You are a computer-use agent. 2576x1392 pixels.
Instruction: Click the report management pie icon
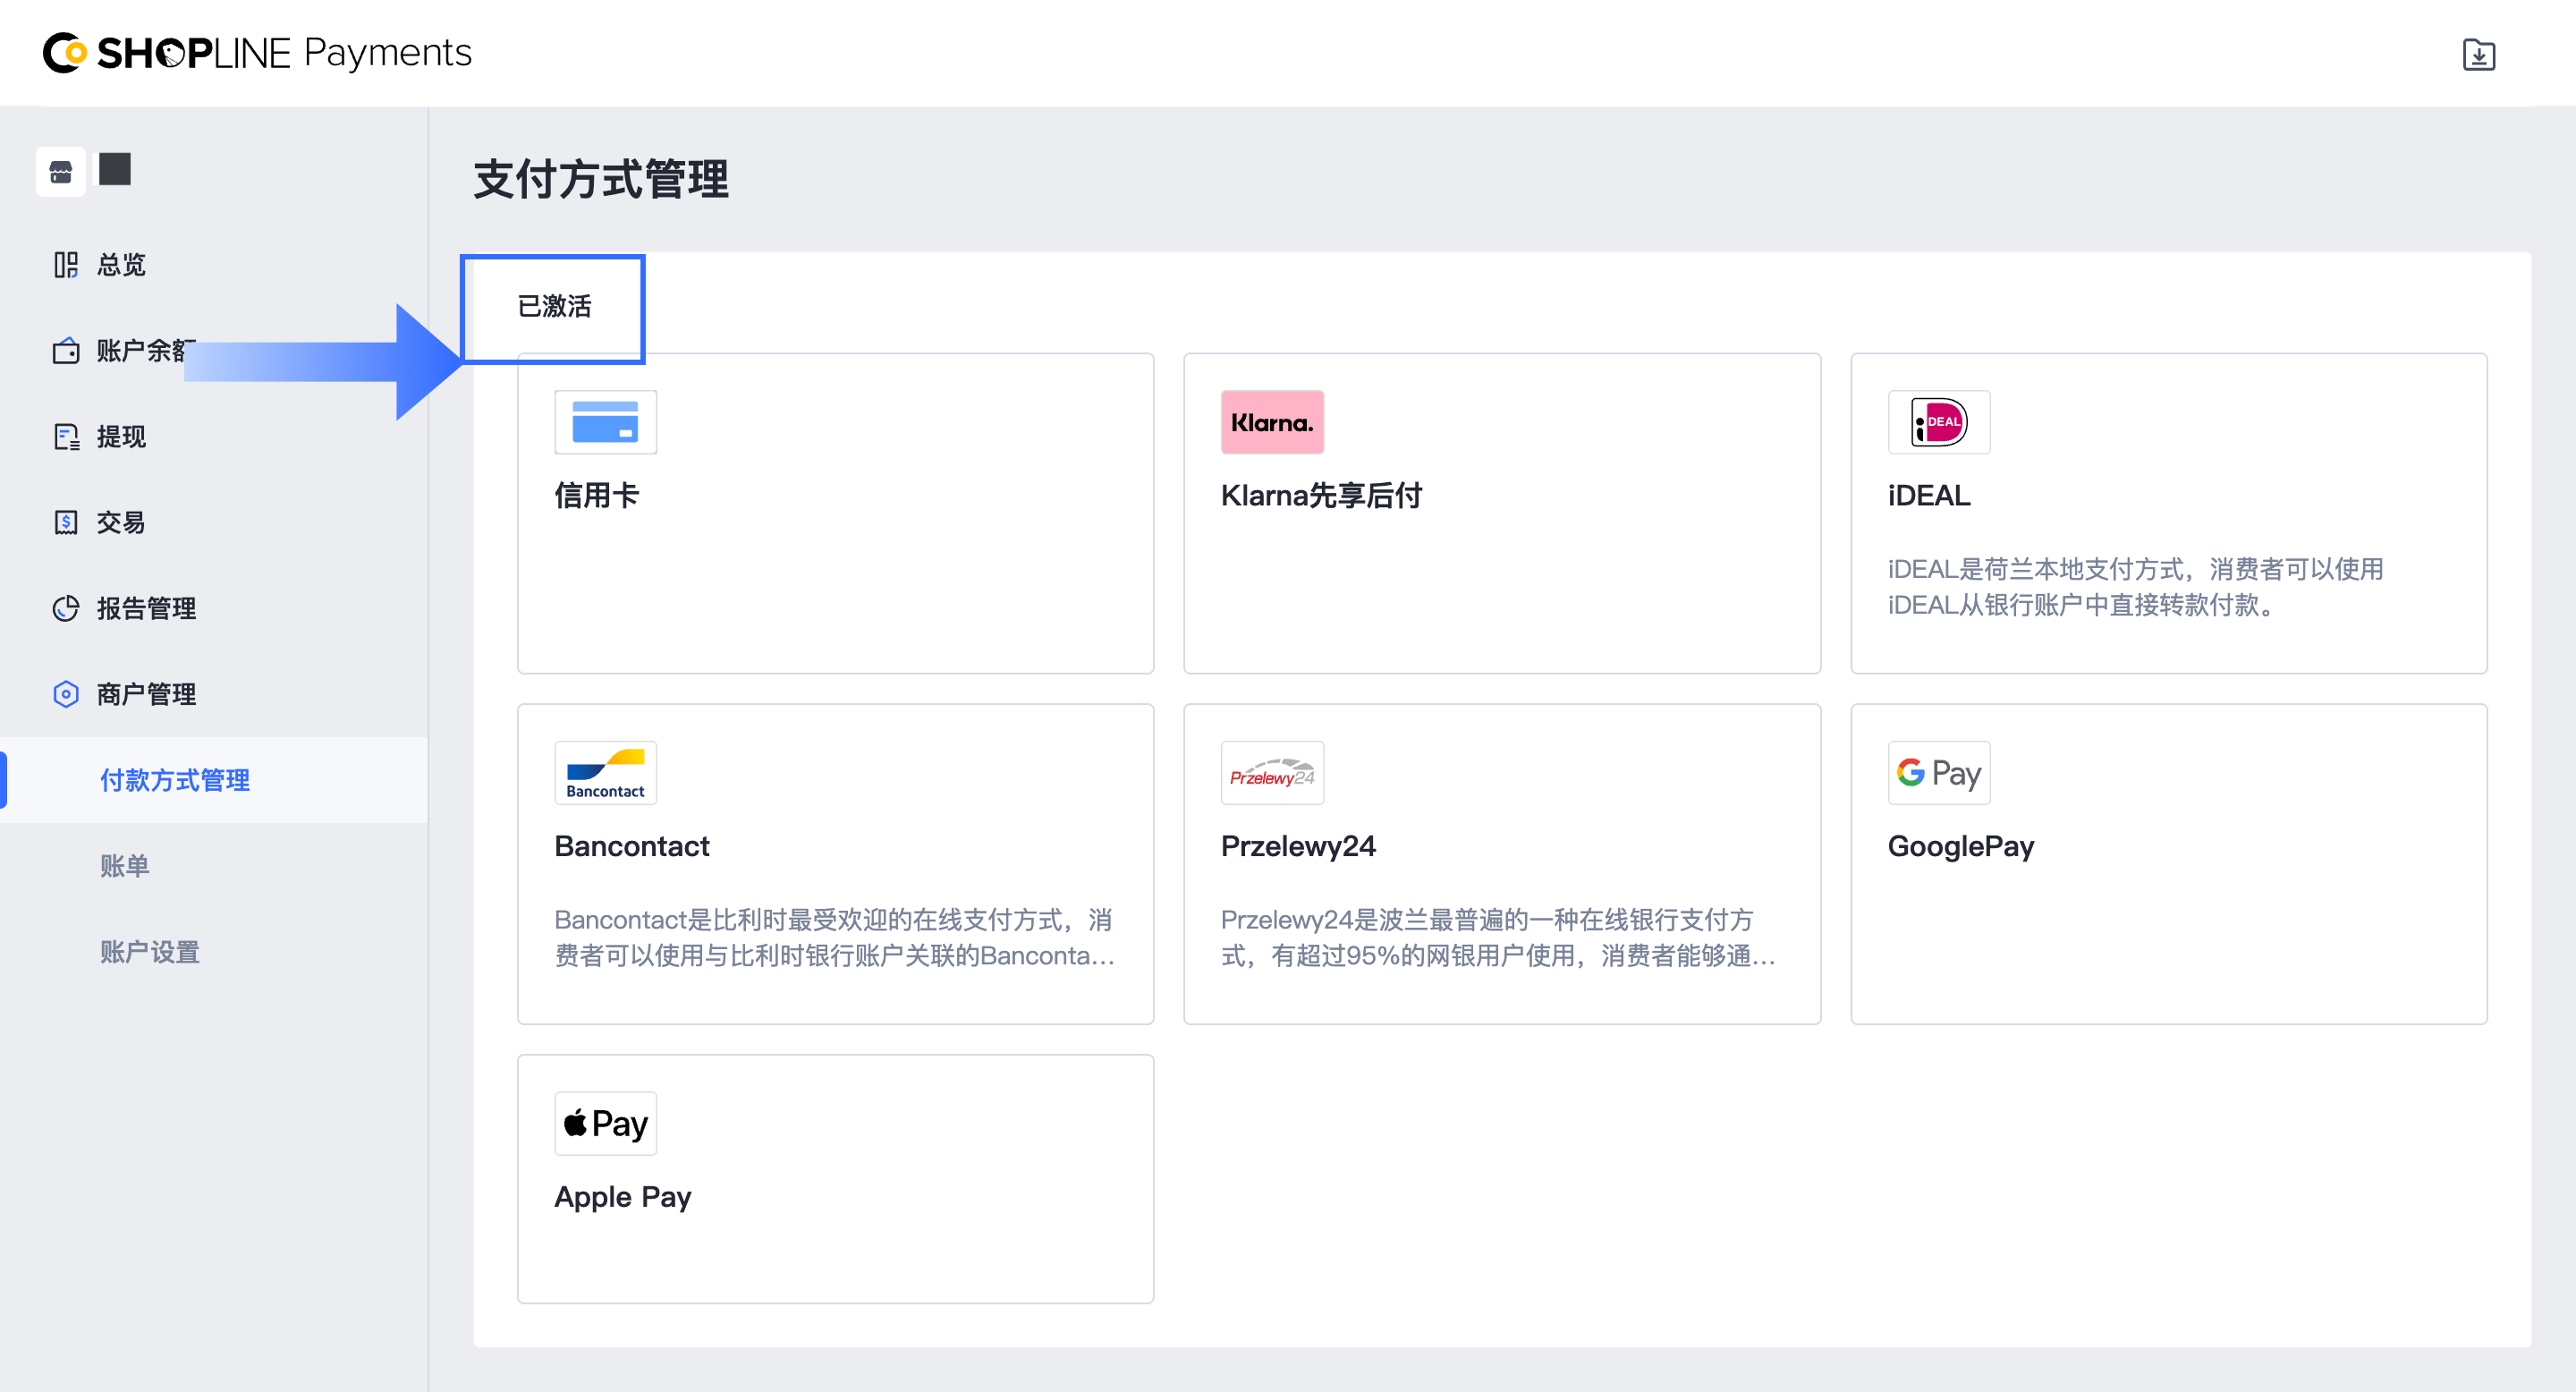click(66, 609)
